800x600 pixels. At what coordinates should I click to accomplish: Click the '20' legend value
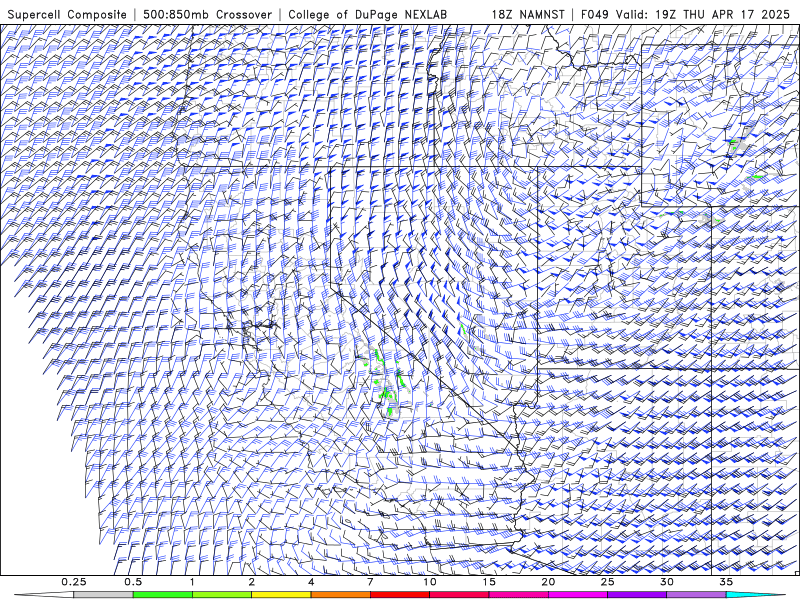click(x=548, y=582)
